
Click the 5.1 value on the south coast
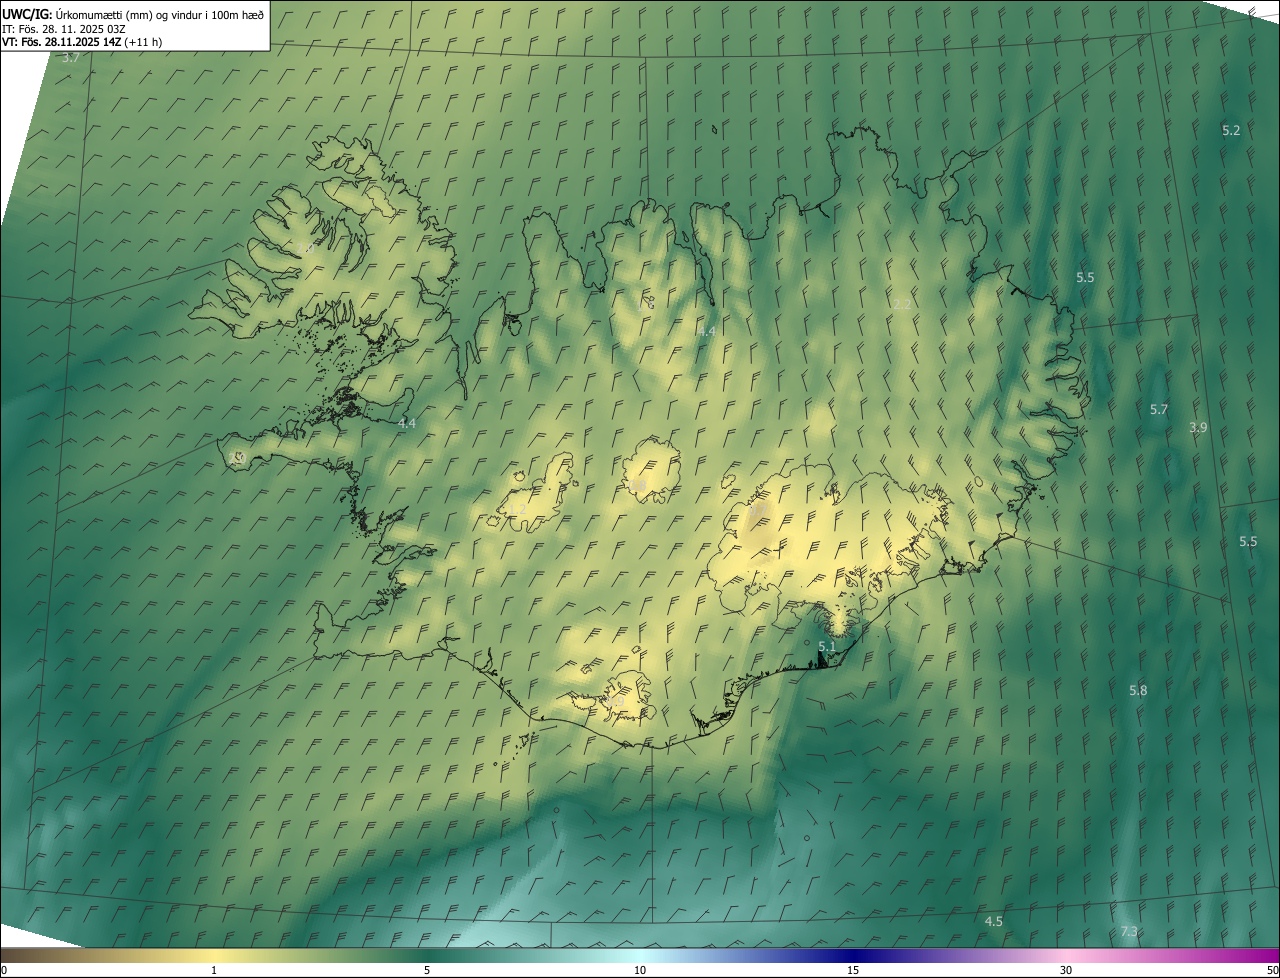pos(827,647)
